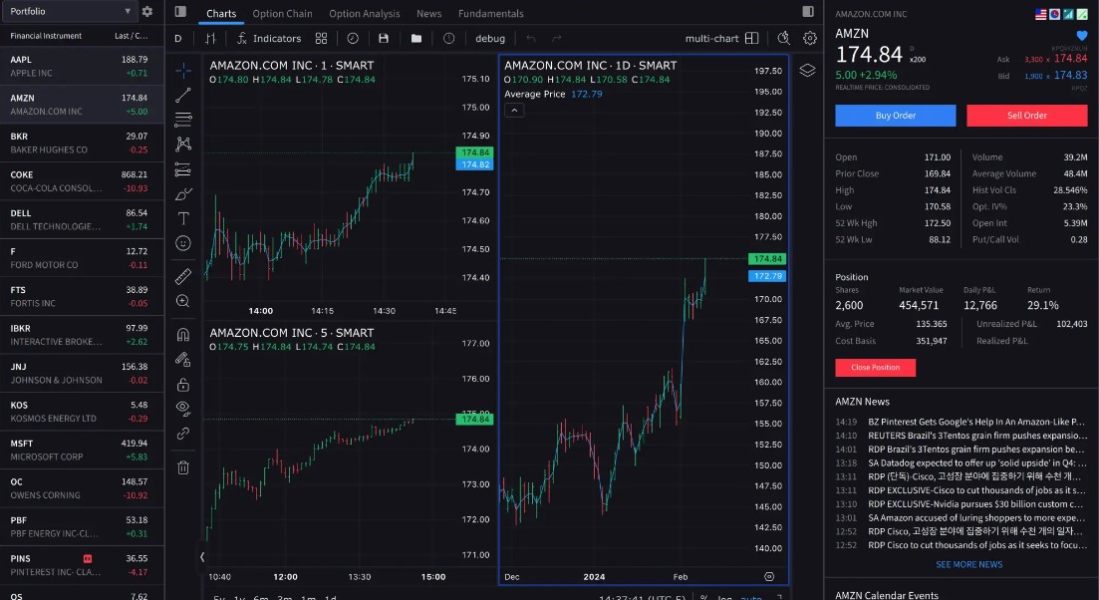Image resolution: width=1099 pixels, height=600 pixels.
Task: Select the trend line drawing tool
Action: (x=183, y=95)
